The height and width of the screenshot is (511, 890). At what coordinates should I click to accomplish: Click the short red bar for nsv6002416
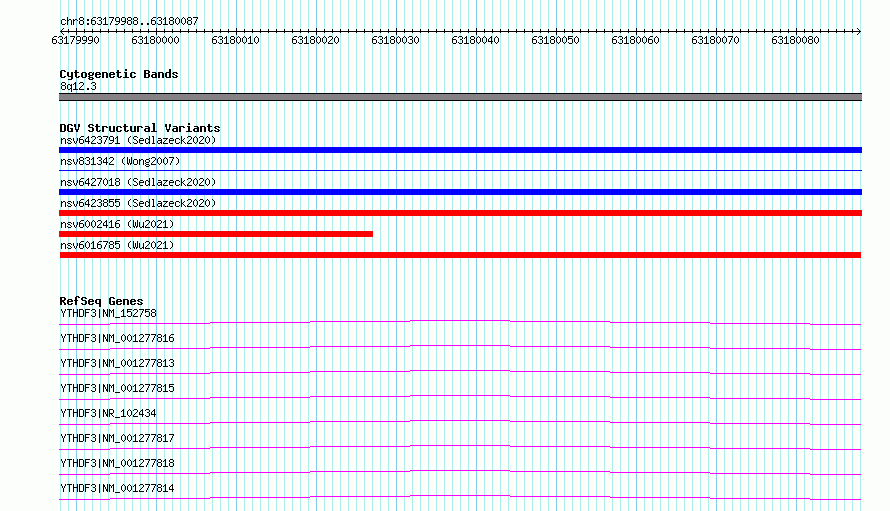coord(216,234)
